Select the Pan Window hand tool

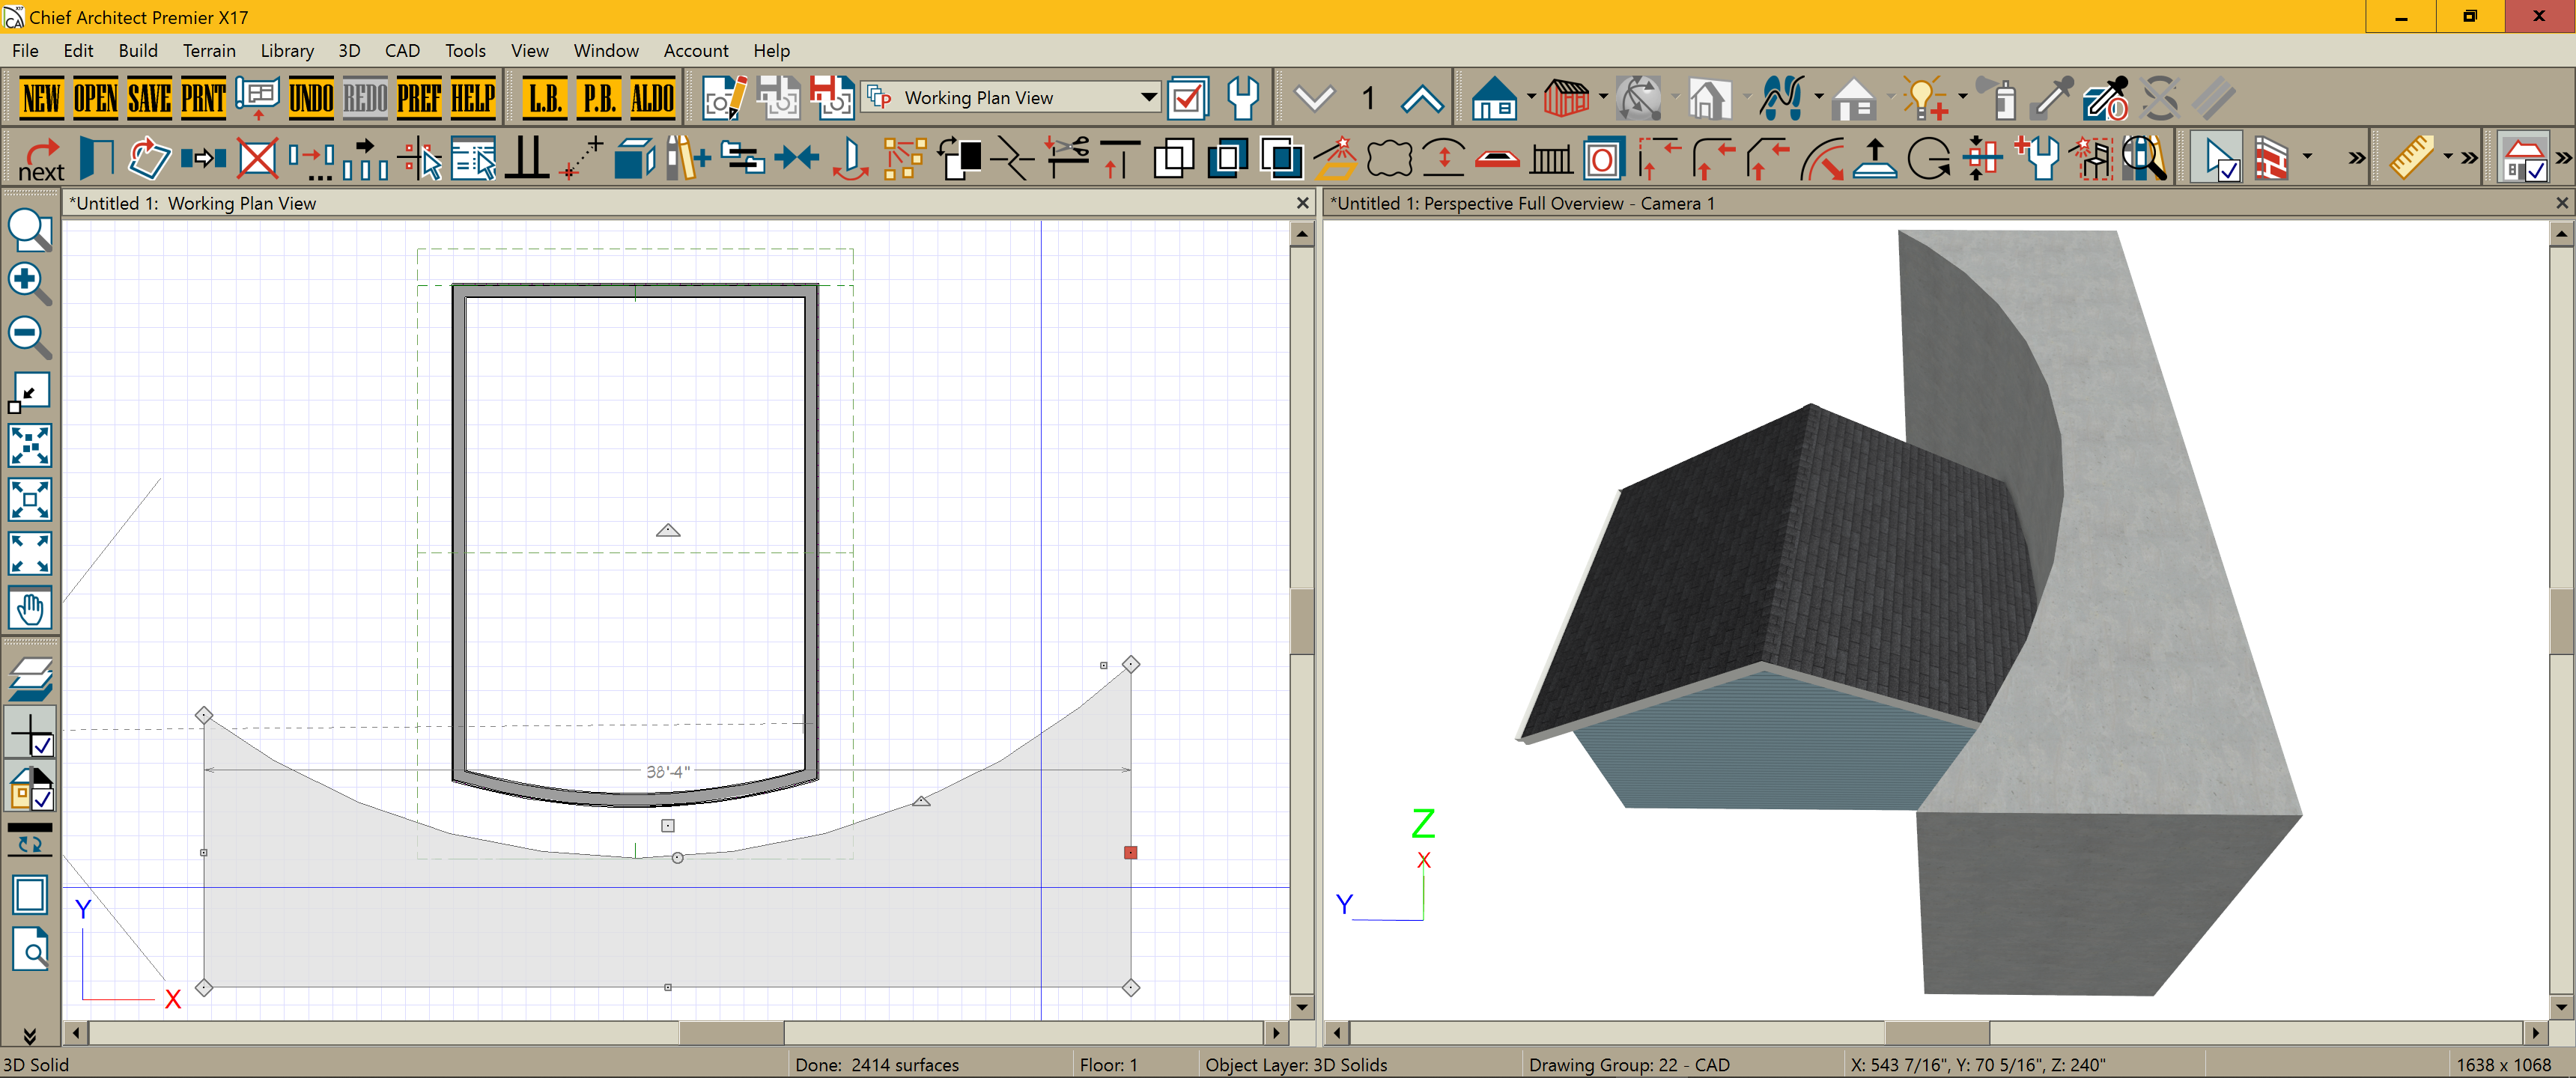coord(29,607)
